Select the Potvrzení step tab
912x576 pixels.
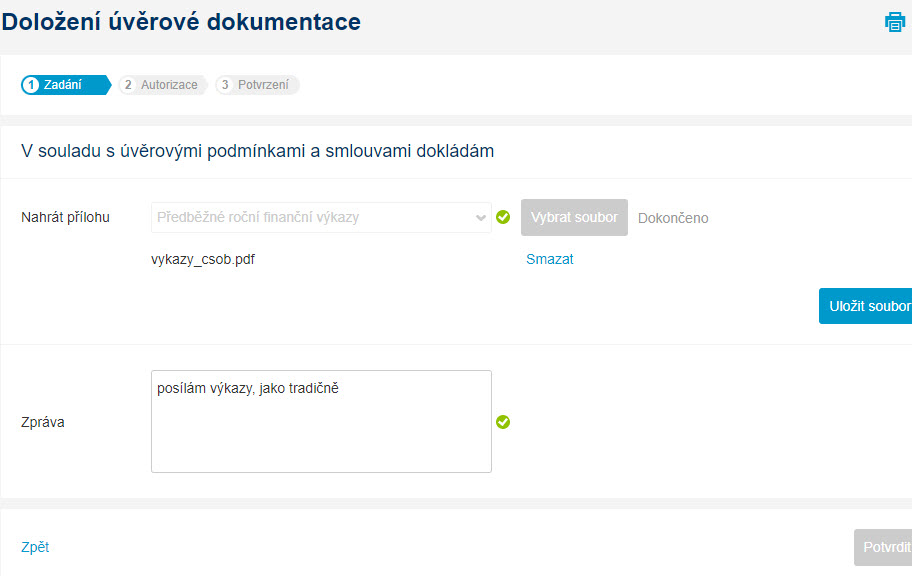(x=257, y=85)
